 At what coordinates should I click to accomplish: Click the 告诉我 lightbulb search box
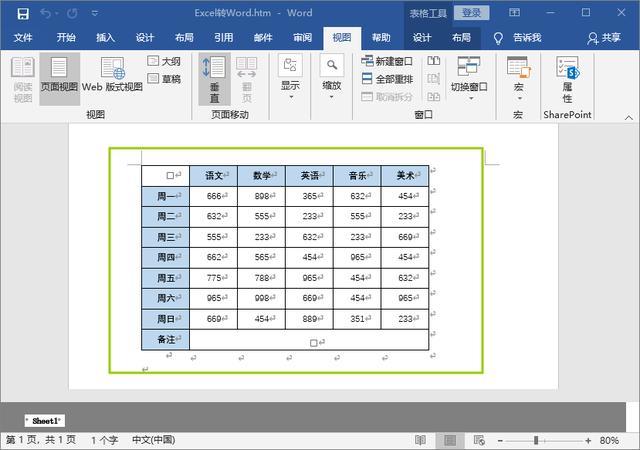(517, 38)
